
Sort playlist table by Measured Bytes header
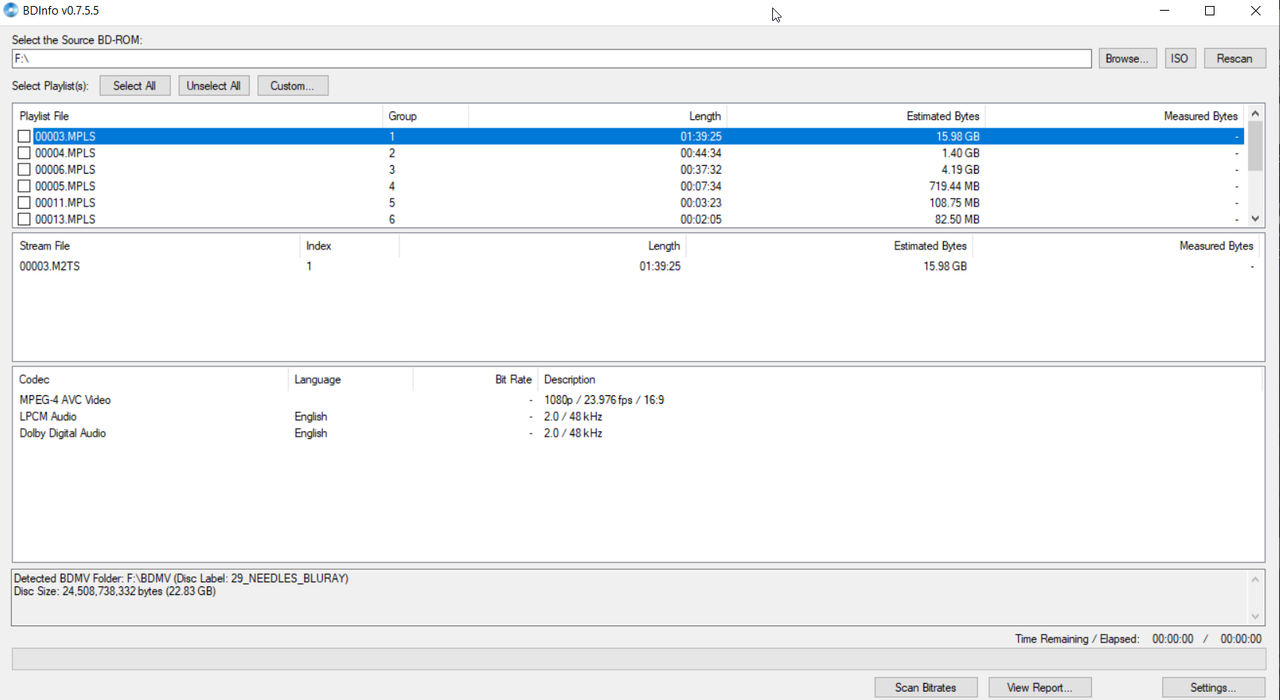pyautogui.click(x=1115, y=116)
